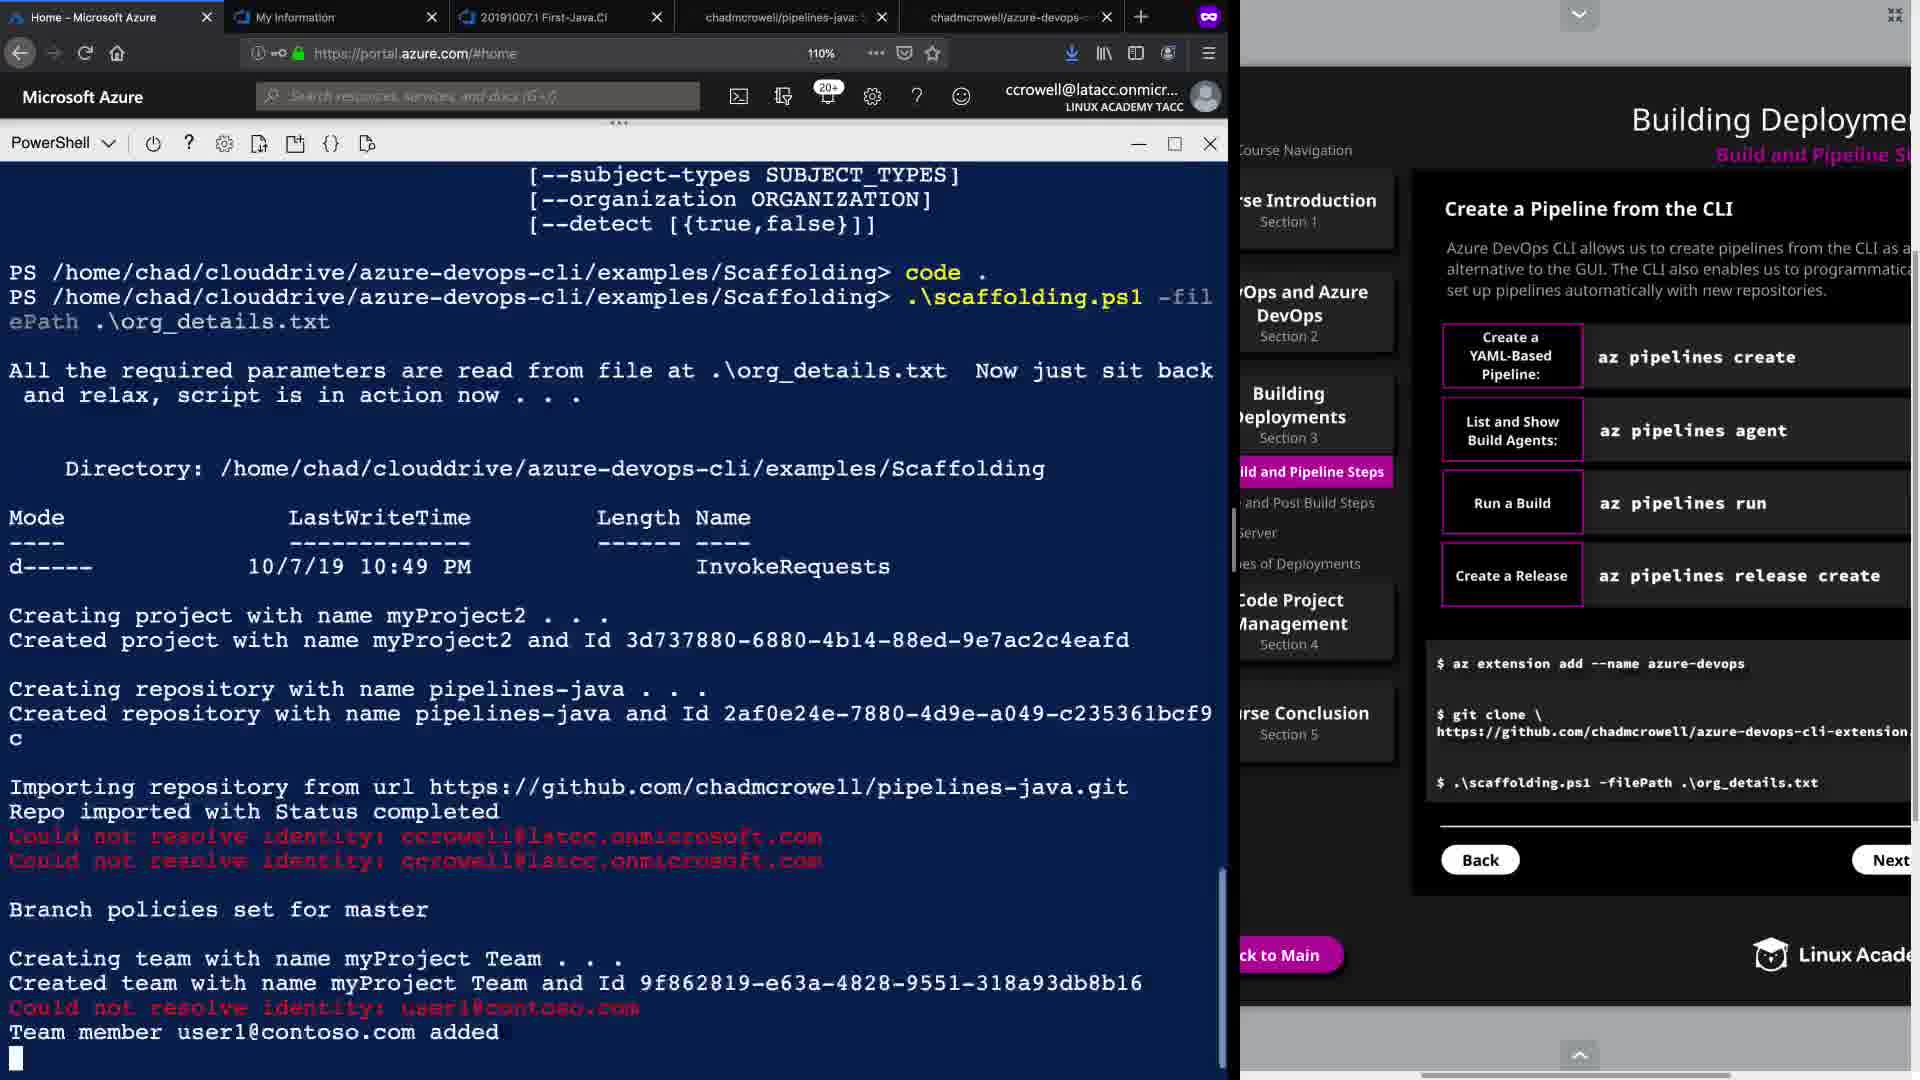Click the Back button in course
Screen dimensions: 1920x1080
coord(1480,860)
